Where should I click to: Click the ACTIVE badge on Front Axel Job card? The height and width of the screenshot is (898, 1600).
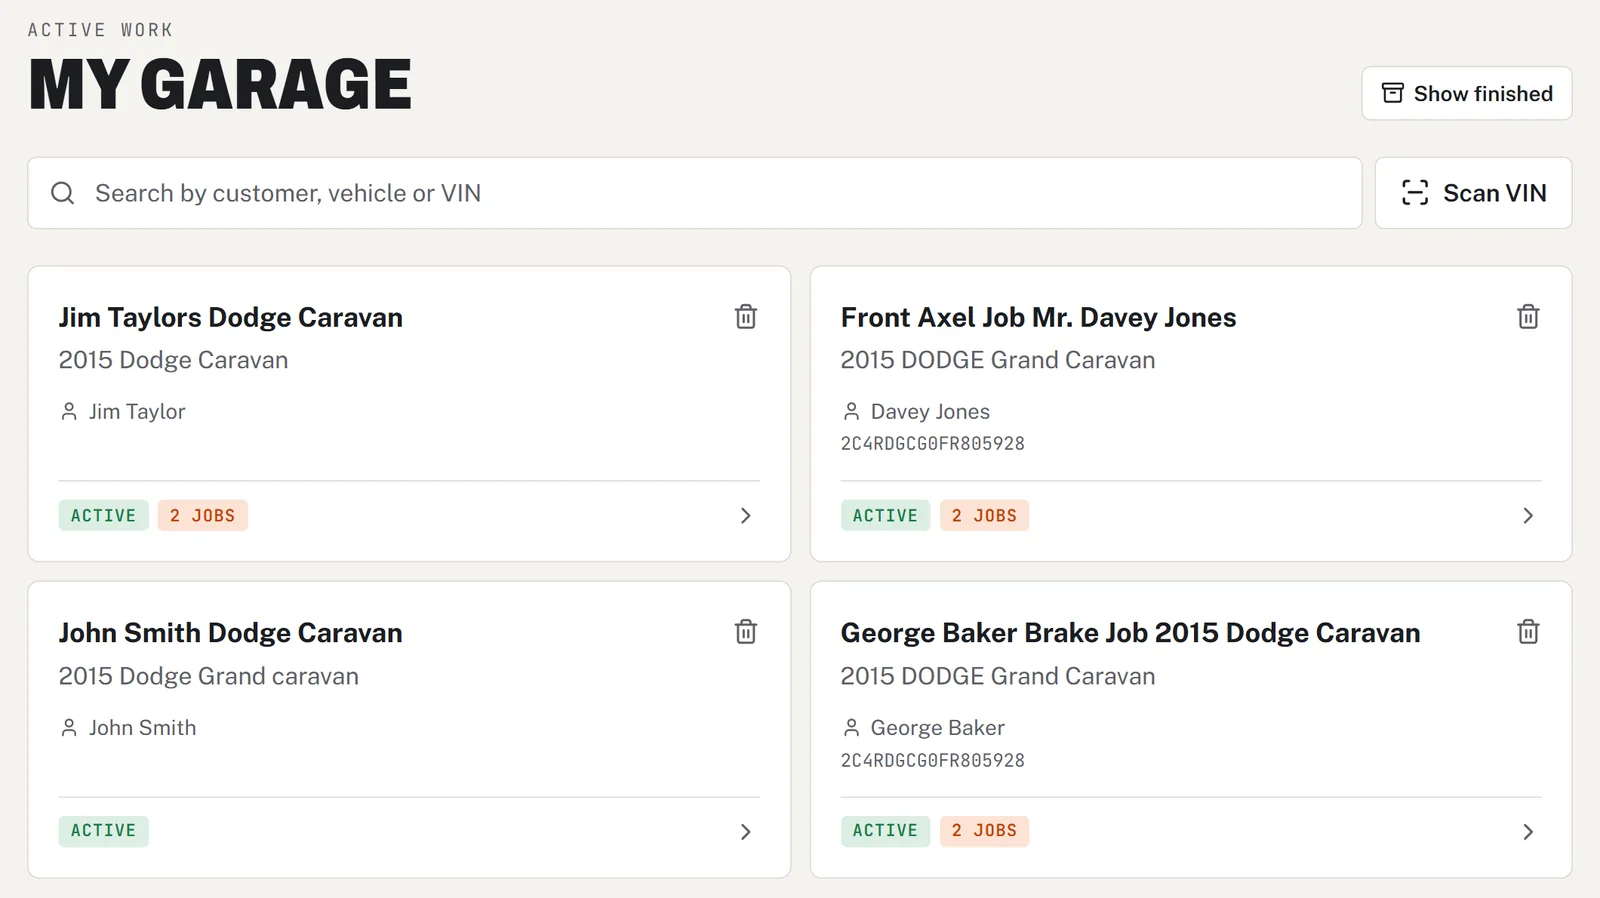click(x=885, y=515)
